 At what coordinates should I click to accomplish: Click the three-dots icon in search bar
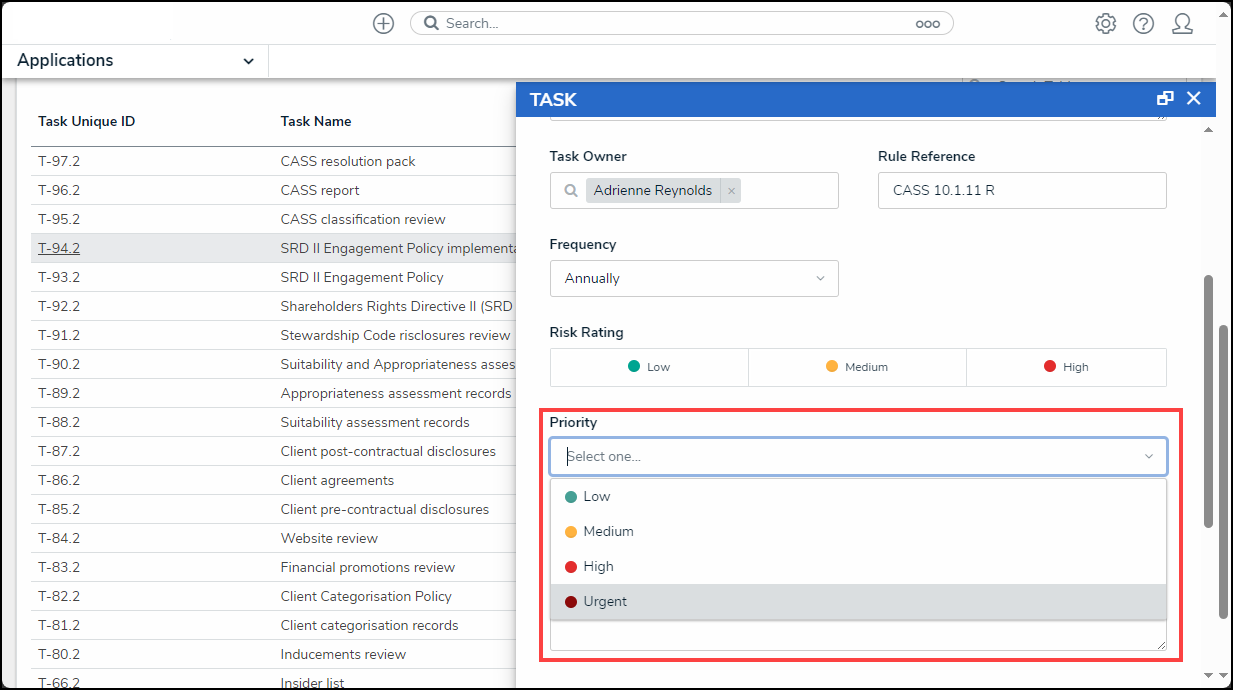point(927,24)
